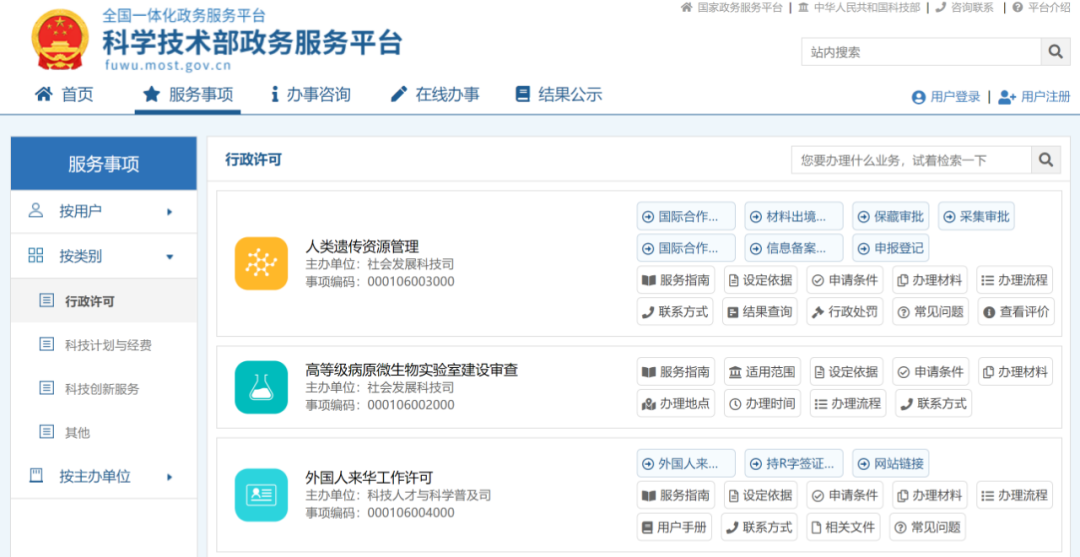Open the 结果公示 navigation tab
The image size is (1080, 557).
point(559,95)
